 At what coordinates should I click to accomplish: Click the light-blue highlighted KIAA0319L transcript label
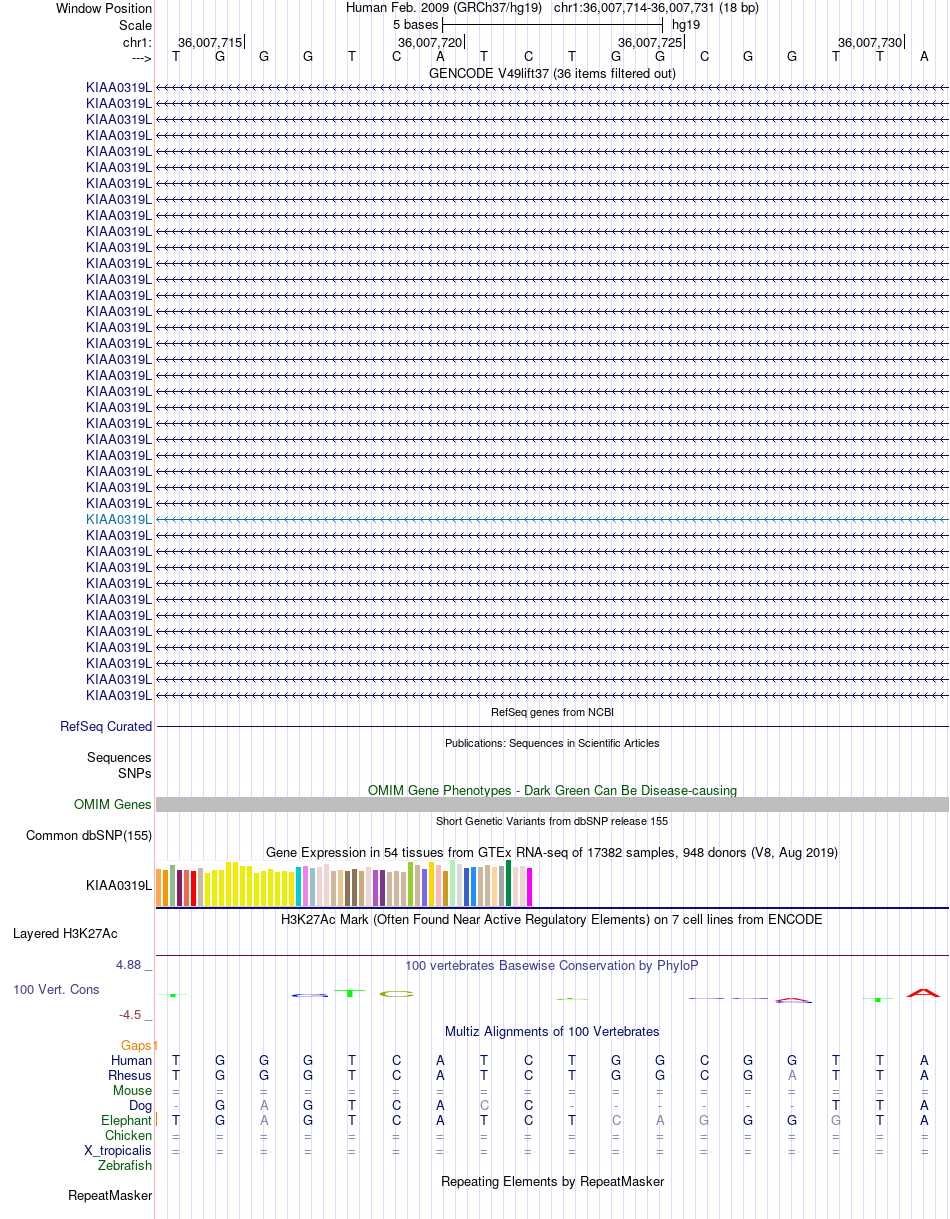[x=119, y=520]
